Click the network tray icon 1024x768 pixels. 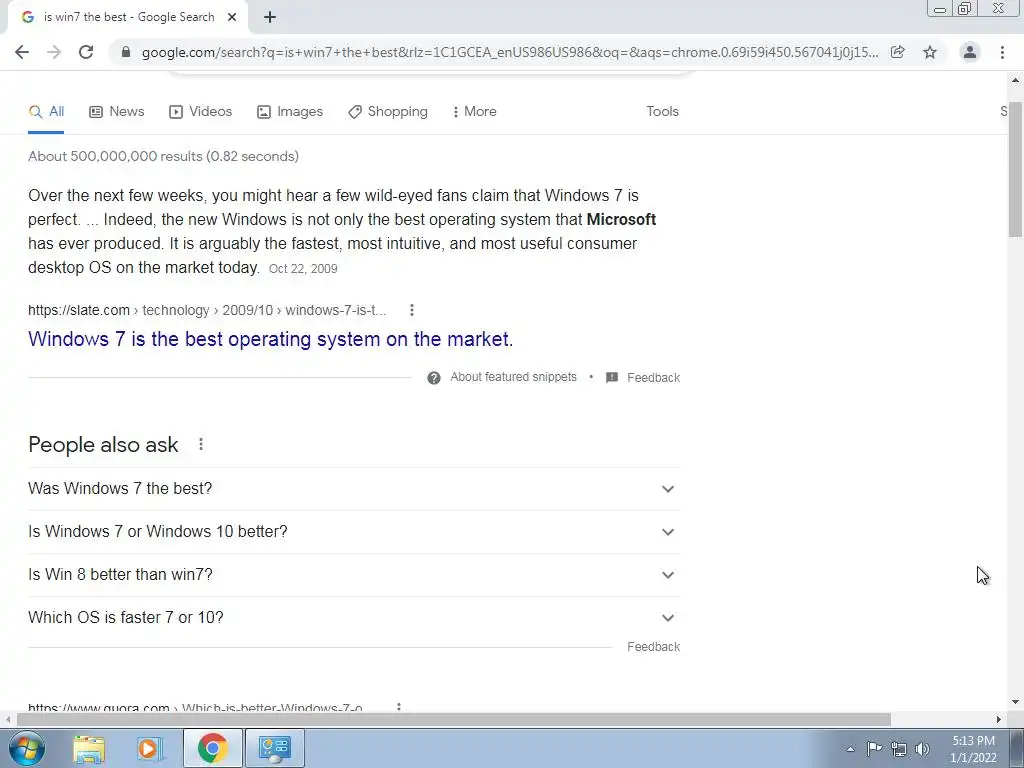(899, 749)
